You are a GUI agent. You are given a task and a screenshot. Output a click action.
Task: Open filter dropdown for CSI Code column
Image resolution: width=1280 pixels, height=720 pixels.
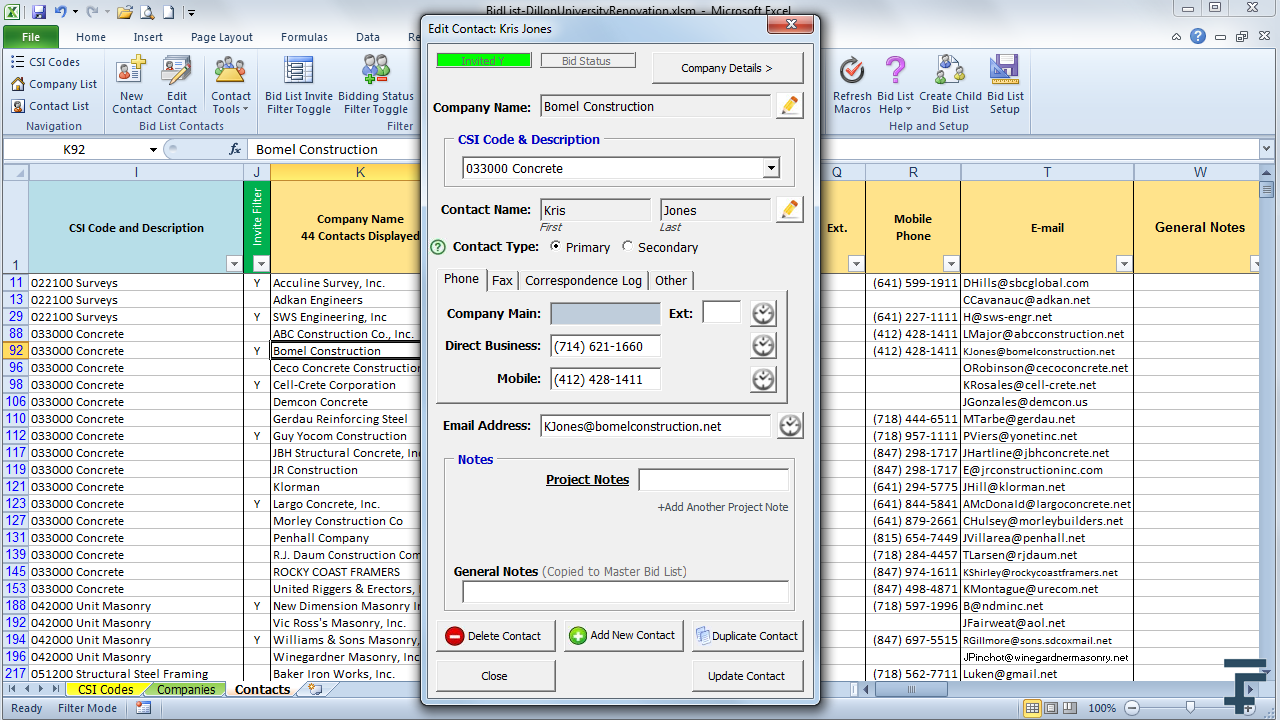pyautogui.click(x=234, y=264)
